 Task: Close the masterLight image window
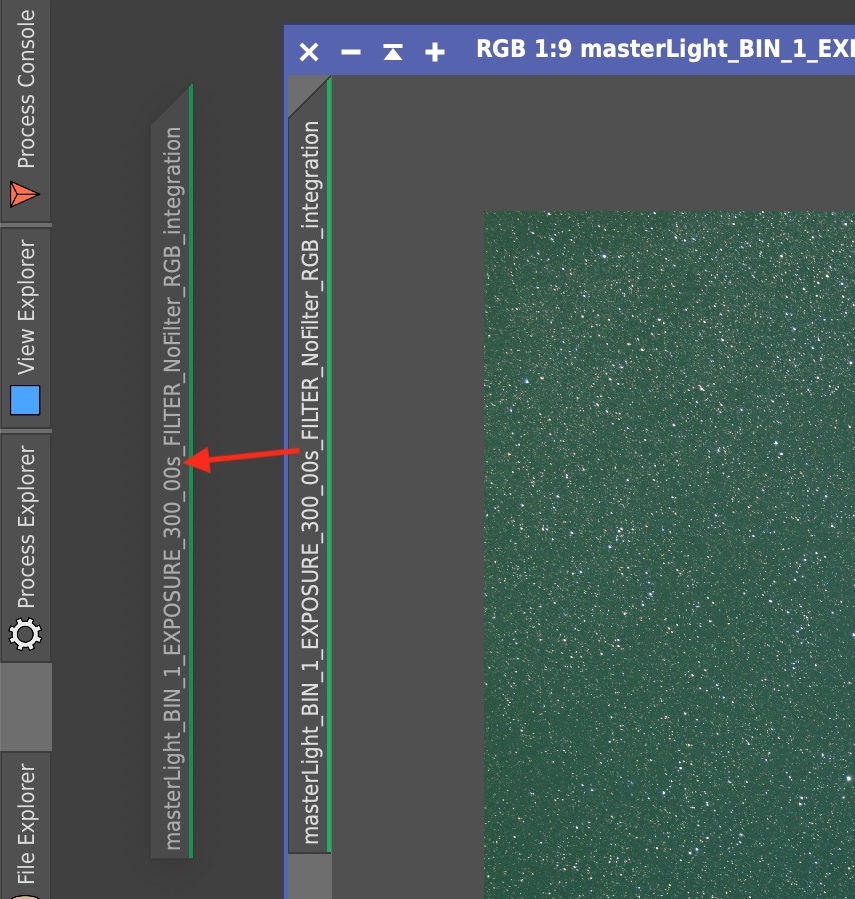[x=309, y=51]
